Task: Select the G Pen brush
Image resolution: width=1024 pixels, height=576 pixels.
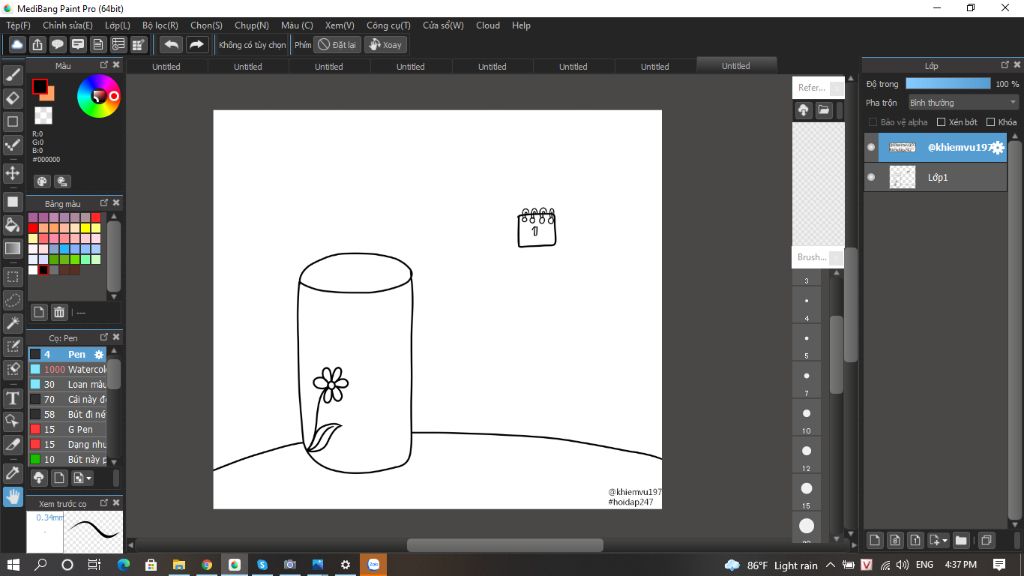Action: coord(68,430)
